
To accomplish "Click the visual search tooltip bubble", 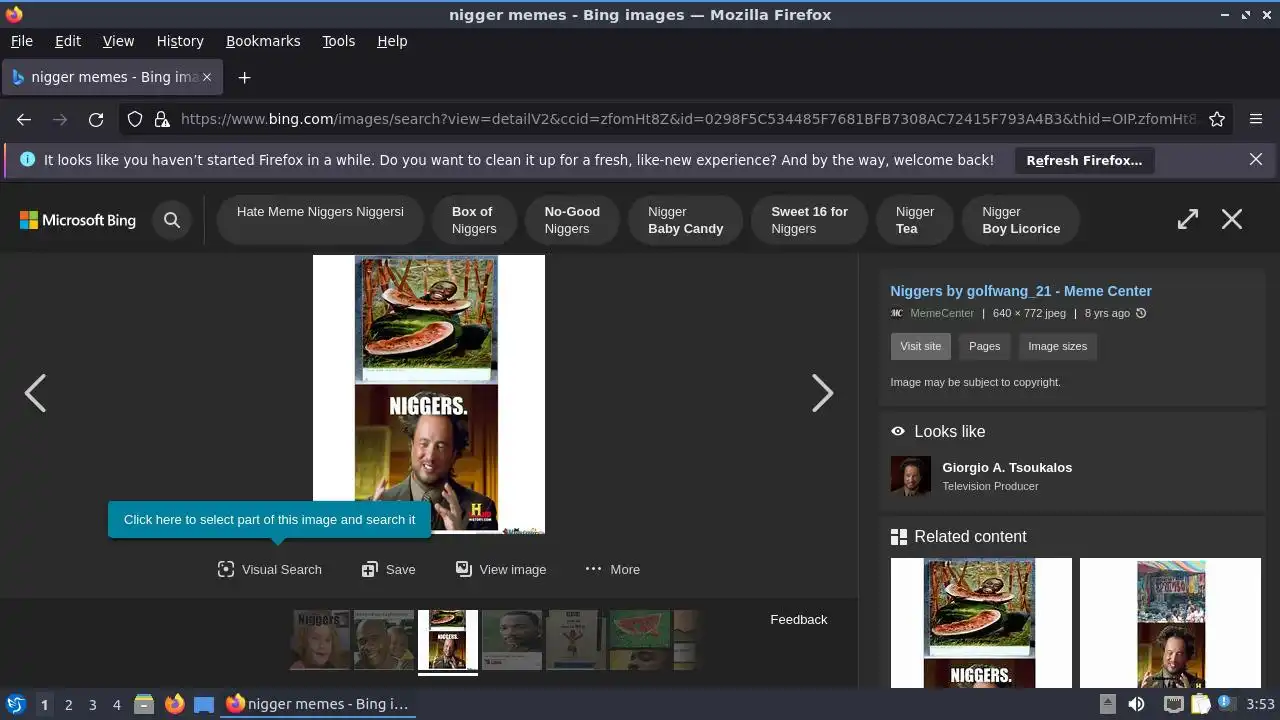I will [269, 519].
